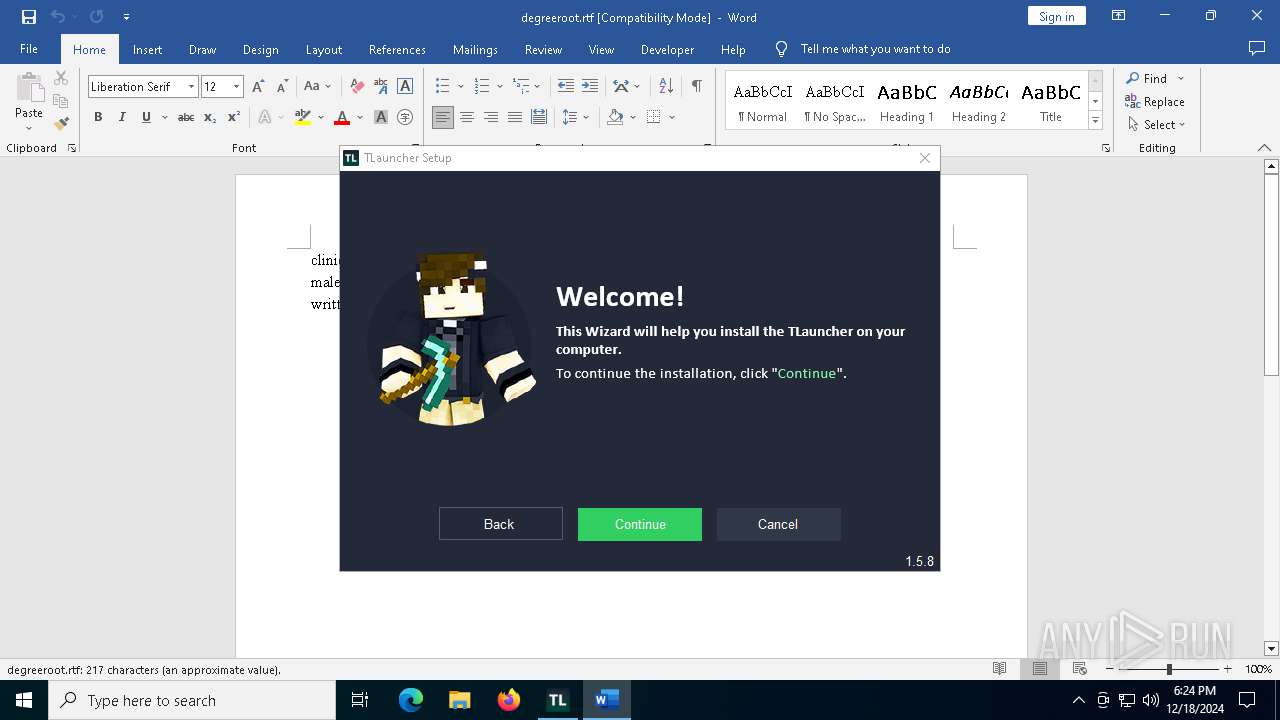Click the Numbering list icon
Viewport: 1280px width, 720px height.
[482, 86]
